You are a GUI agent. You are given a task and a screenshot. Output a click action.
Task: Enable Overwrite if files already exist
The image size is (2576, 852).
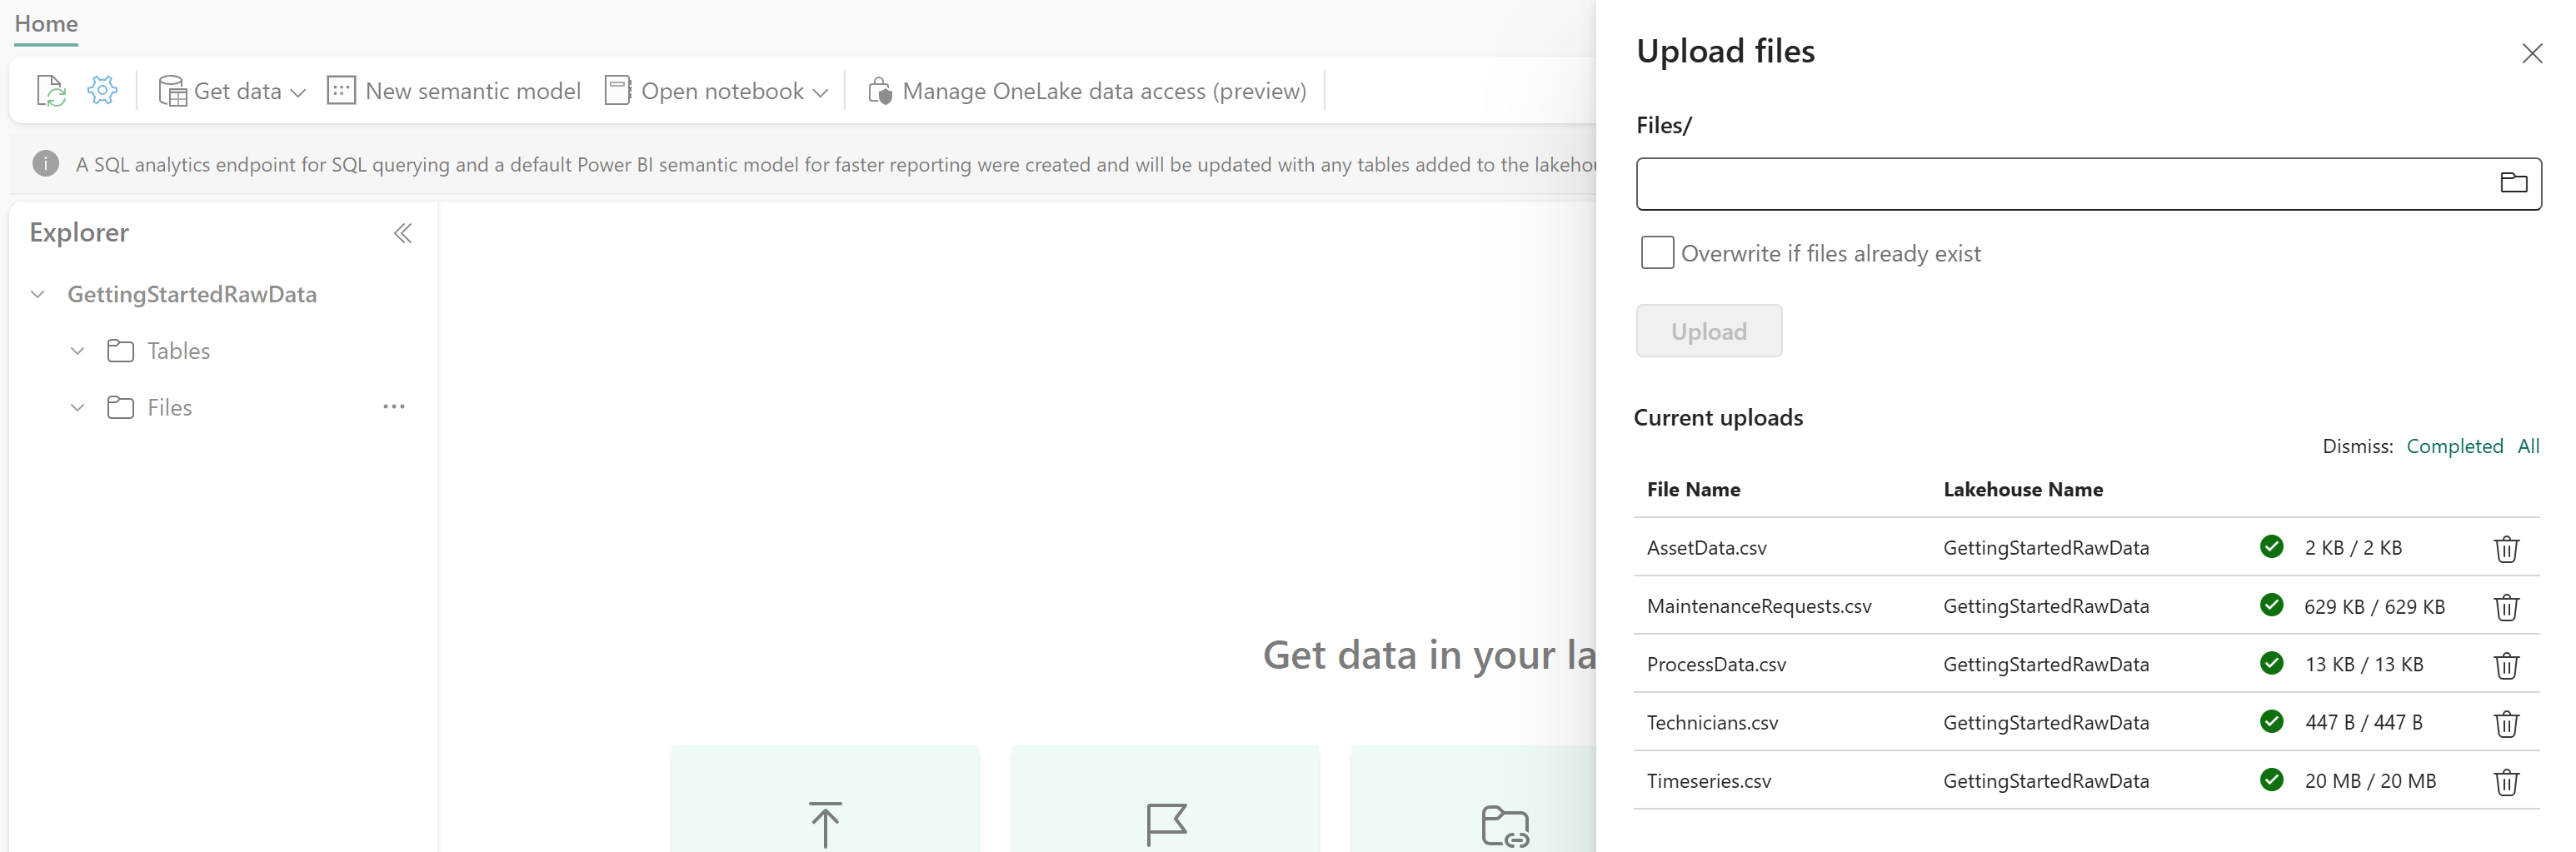click(1657, 253)
